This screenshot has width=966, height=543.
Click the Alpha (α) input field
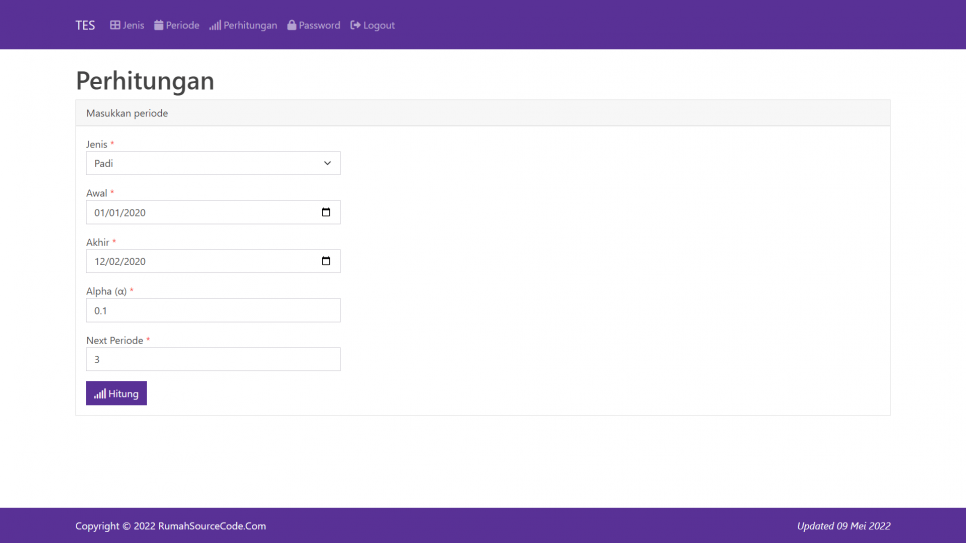point(213,310)
